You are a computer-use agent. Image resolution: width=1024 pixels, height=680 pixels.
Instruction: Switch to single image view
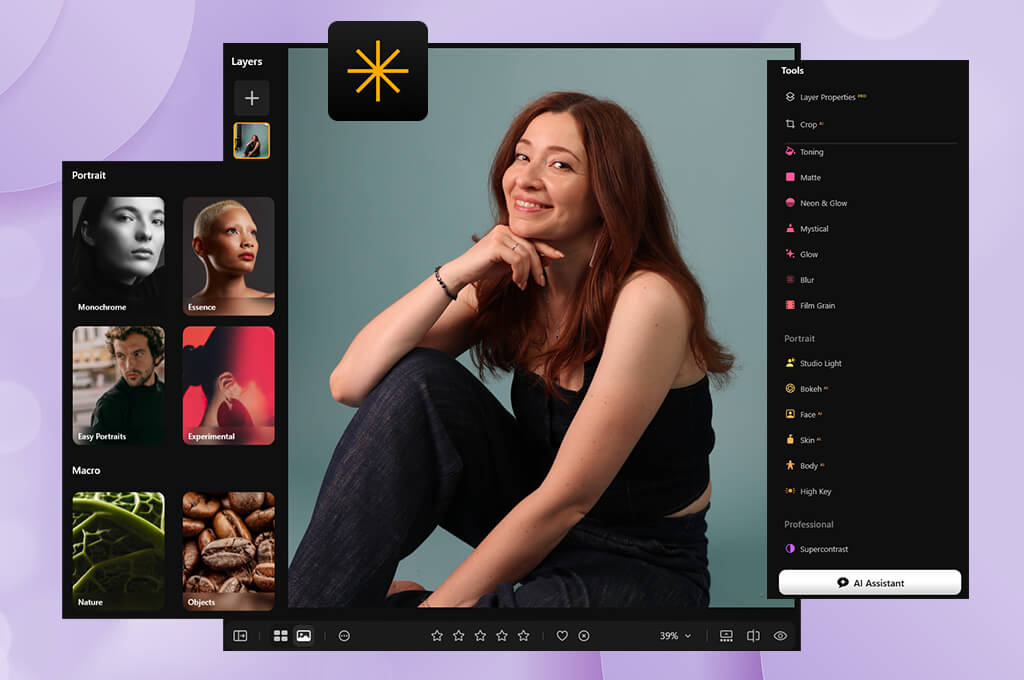pos(304,636)
